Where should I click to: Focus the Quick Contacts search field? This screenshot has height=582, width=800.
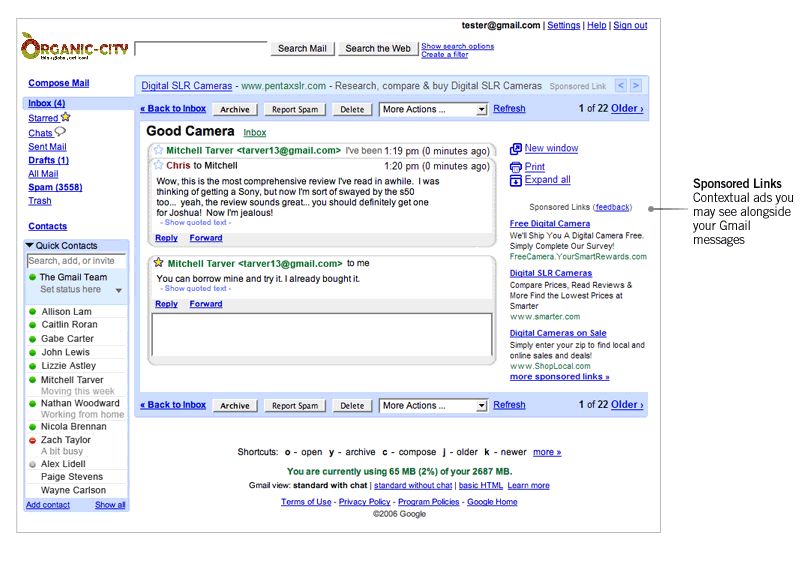[76, 261]
